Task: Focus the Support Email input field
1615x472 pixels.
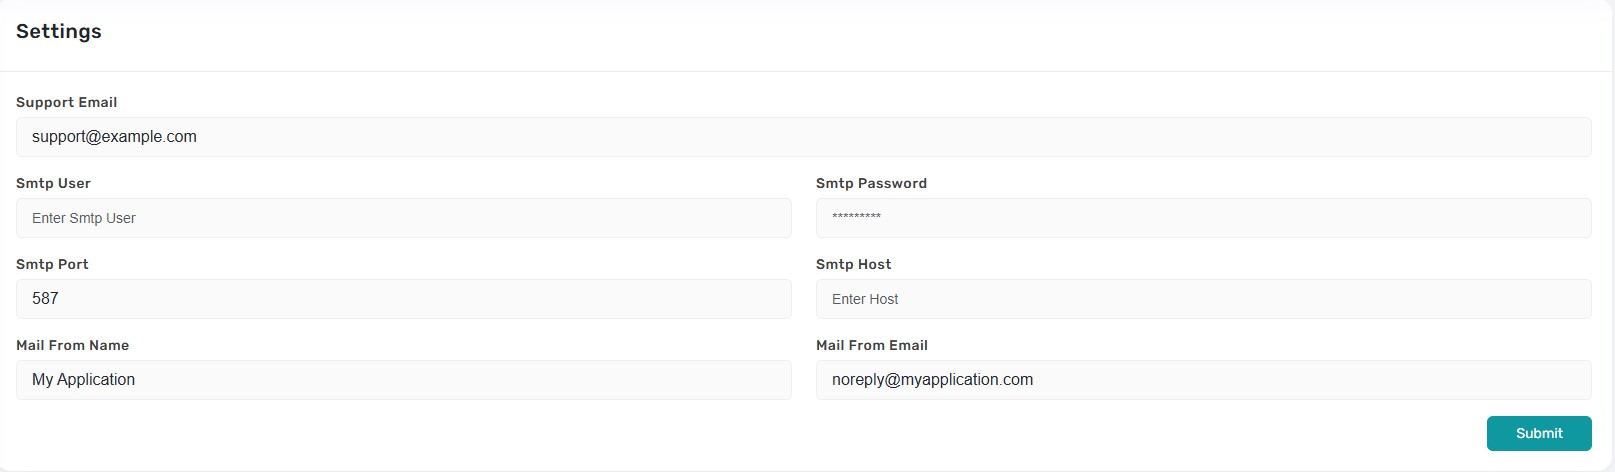Action: (803, 137)
